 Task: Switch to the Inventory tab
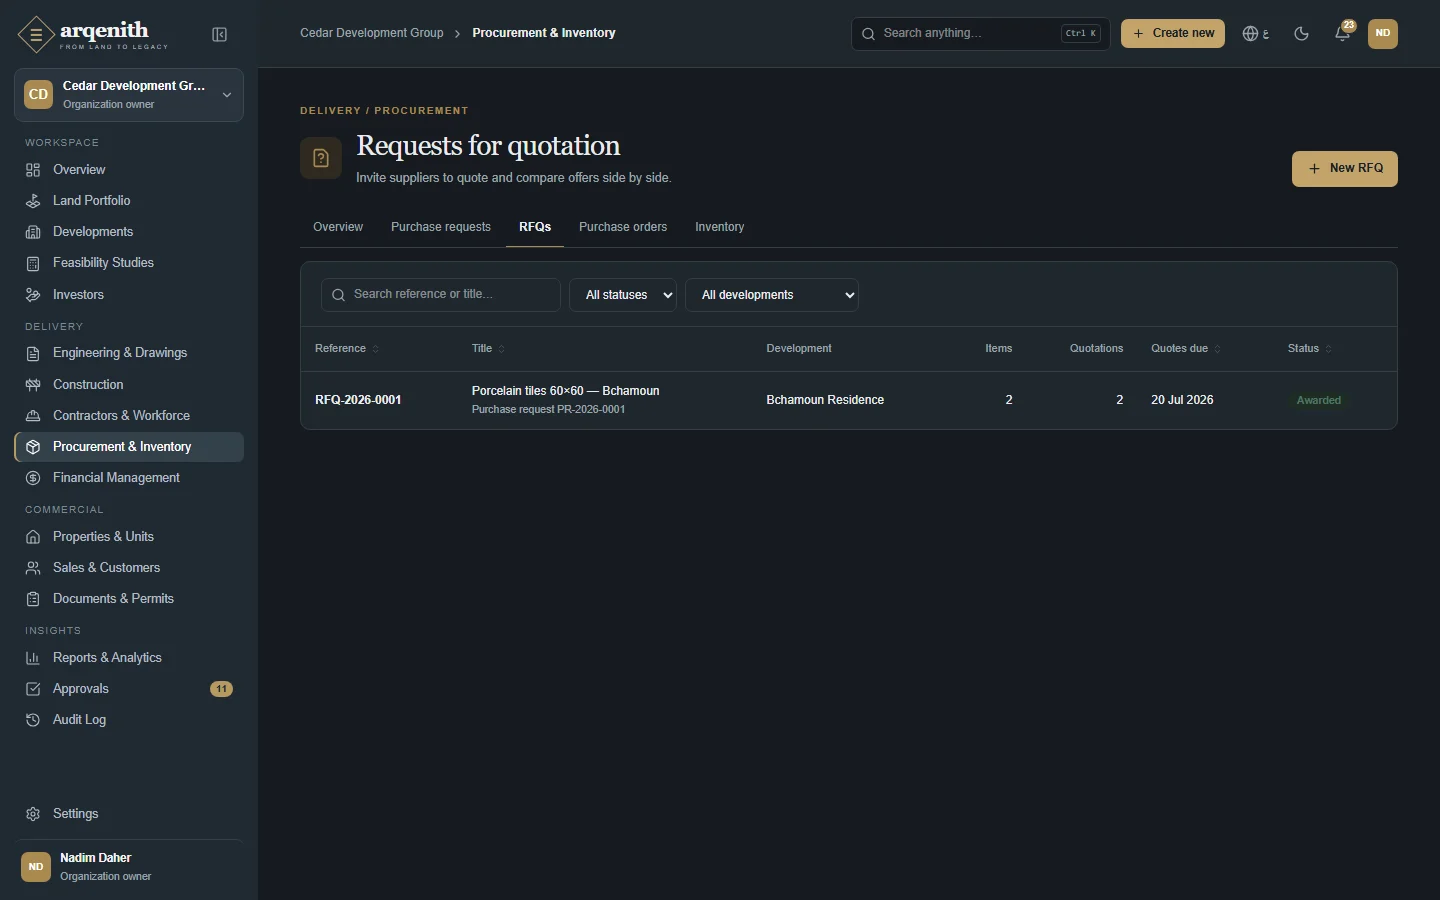(x=720, y=227)
